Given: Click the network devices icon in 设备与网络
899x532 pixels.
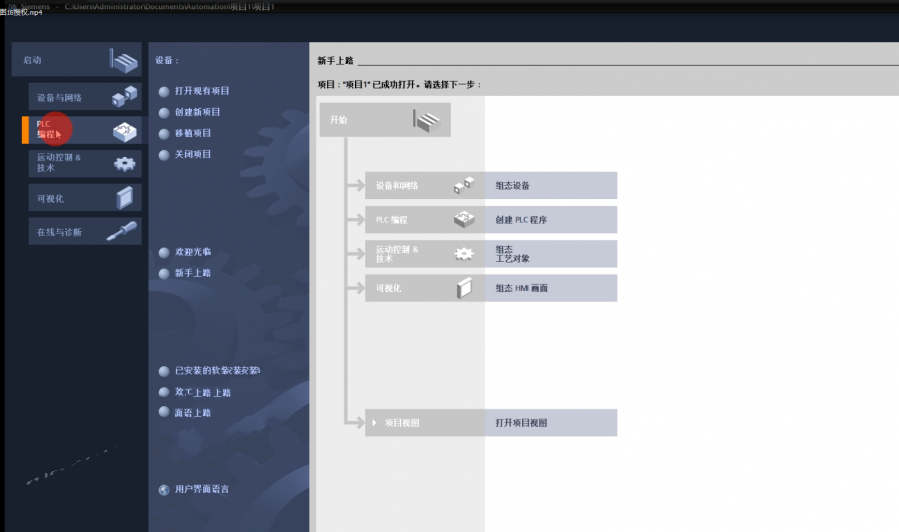Looking at the screenshot, I should [124, 96].
